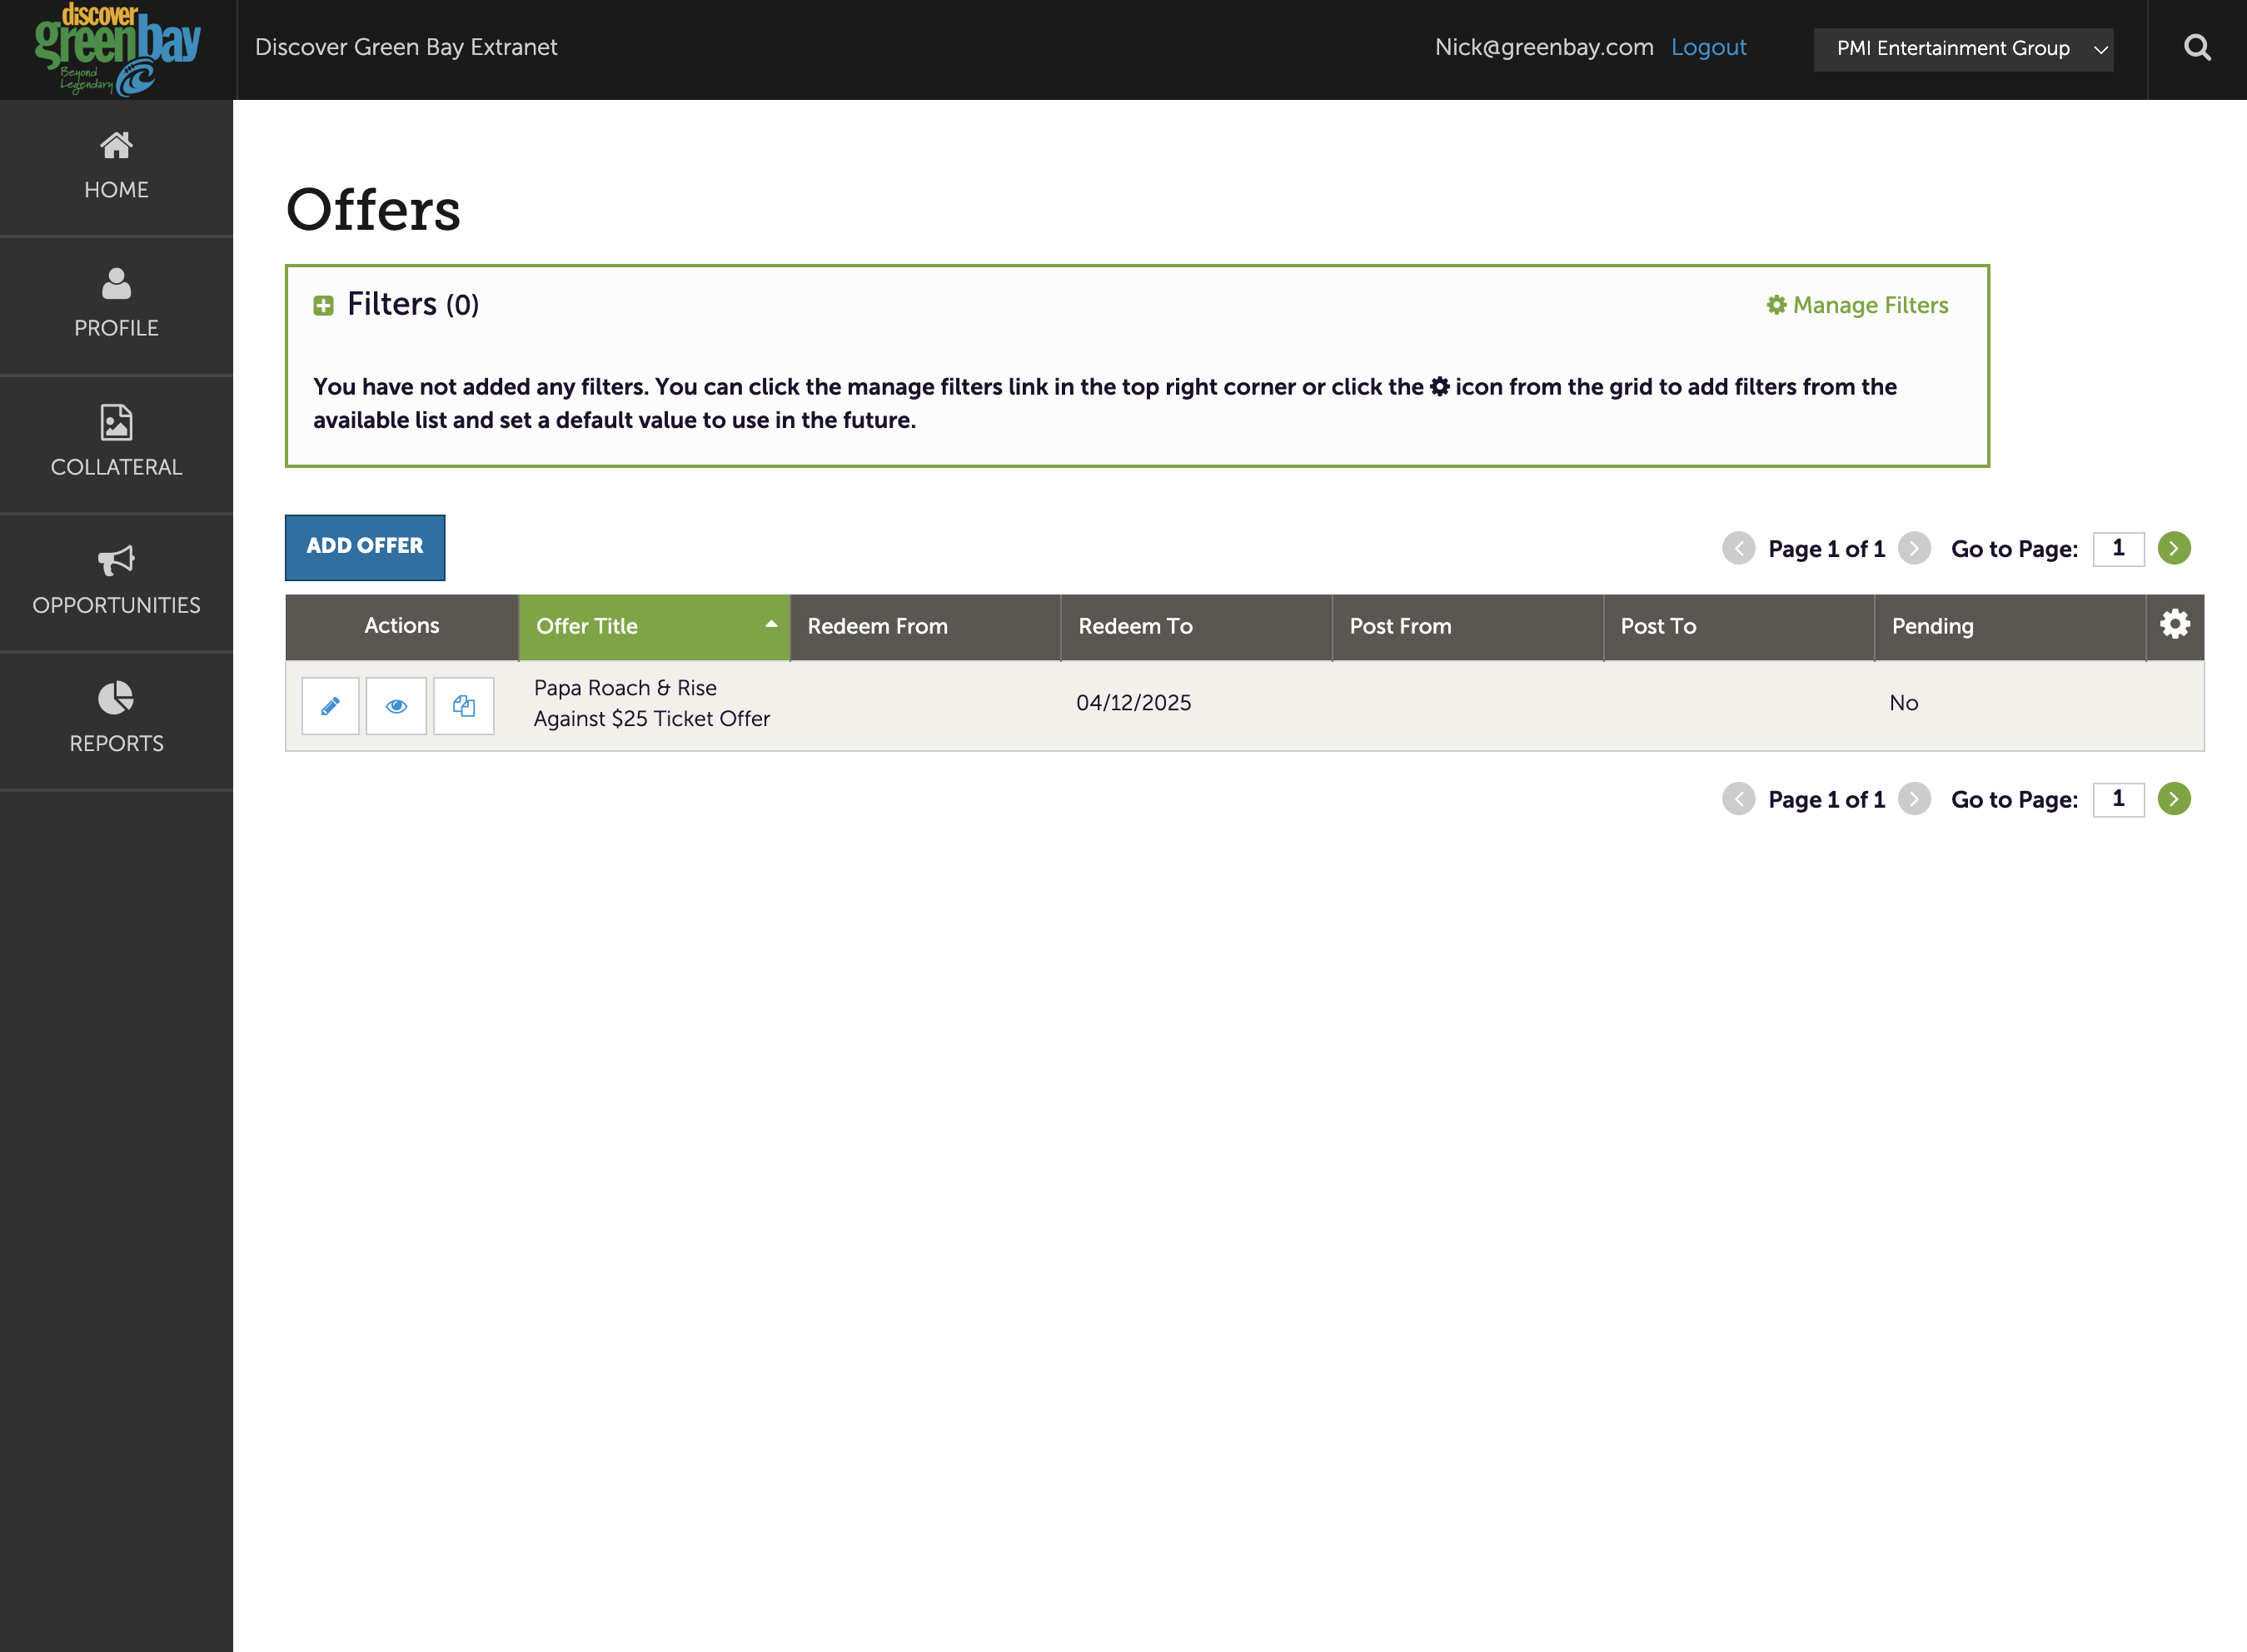Click the gear icon in the filter help text

coord(1439,386)
